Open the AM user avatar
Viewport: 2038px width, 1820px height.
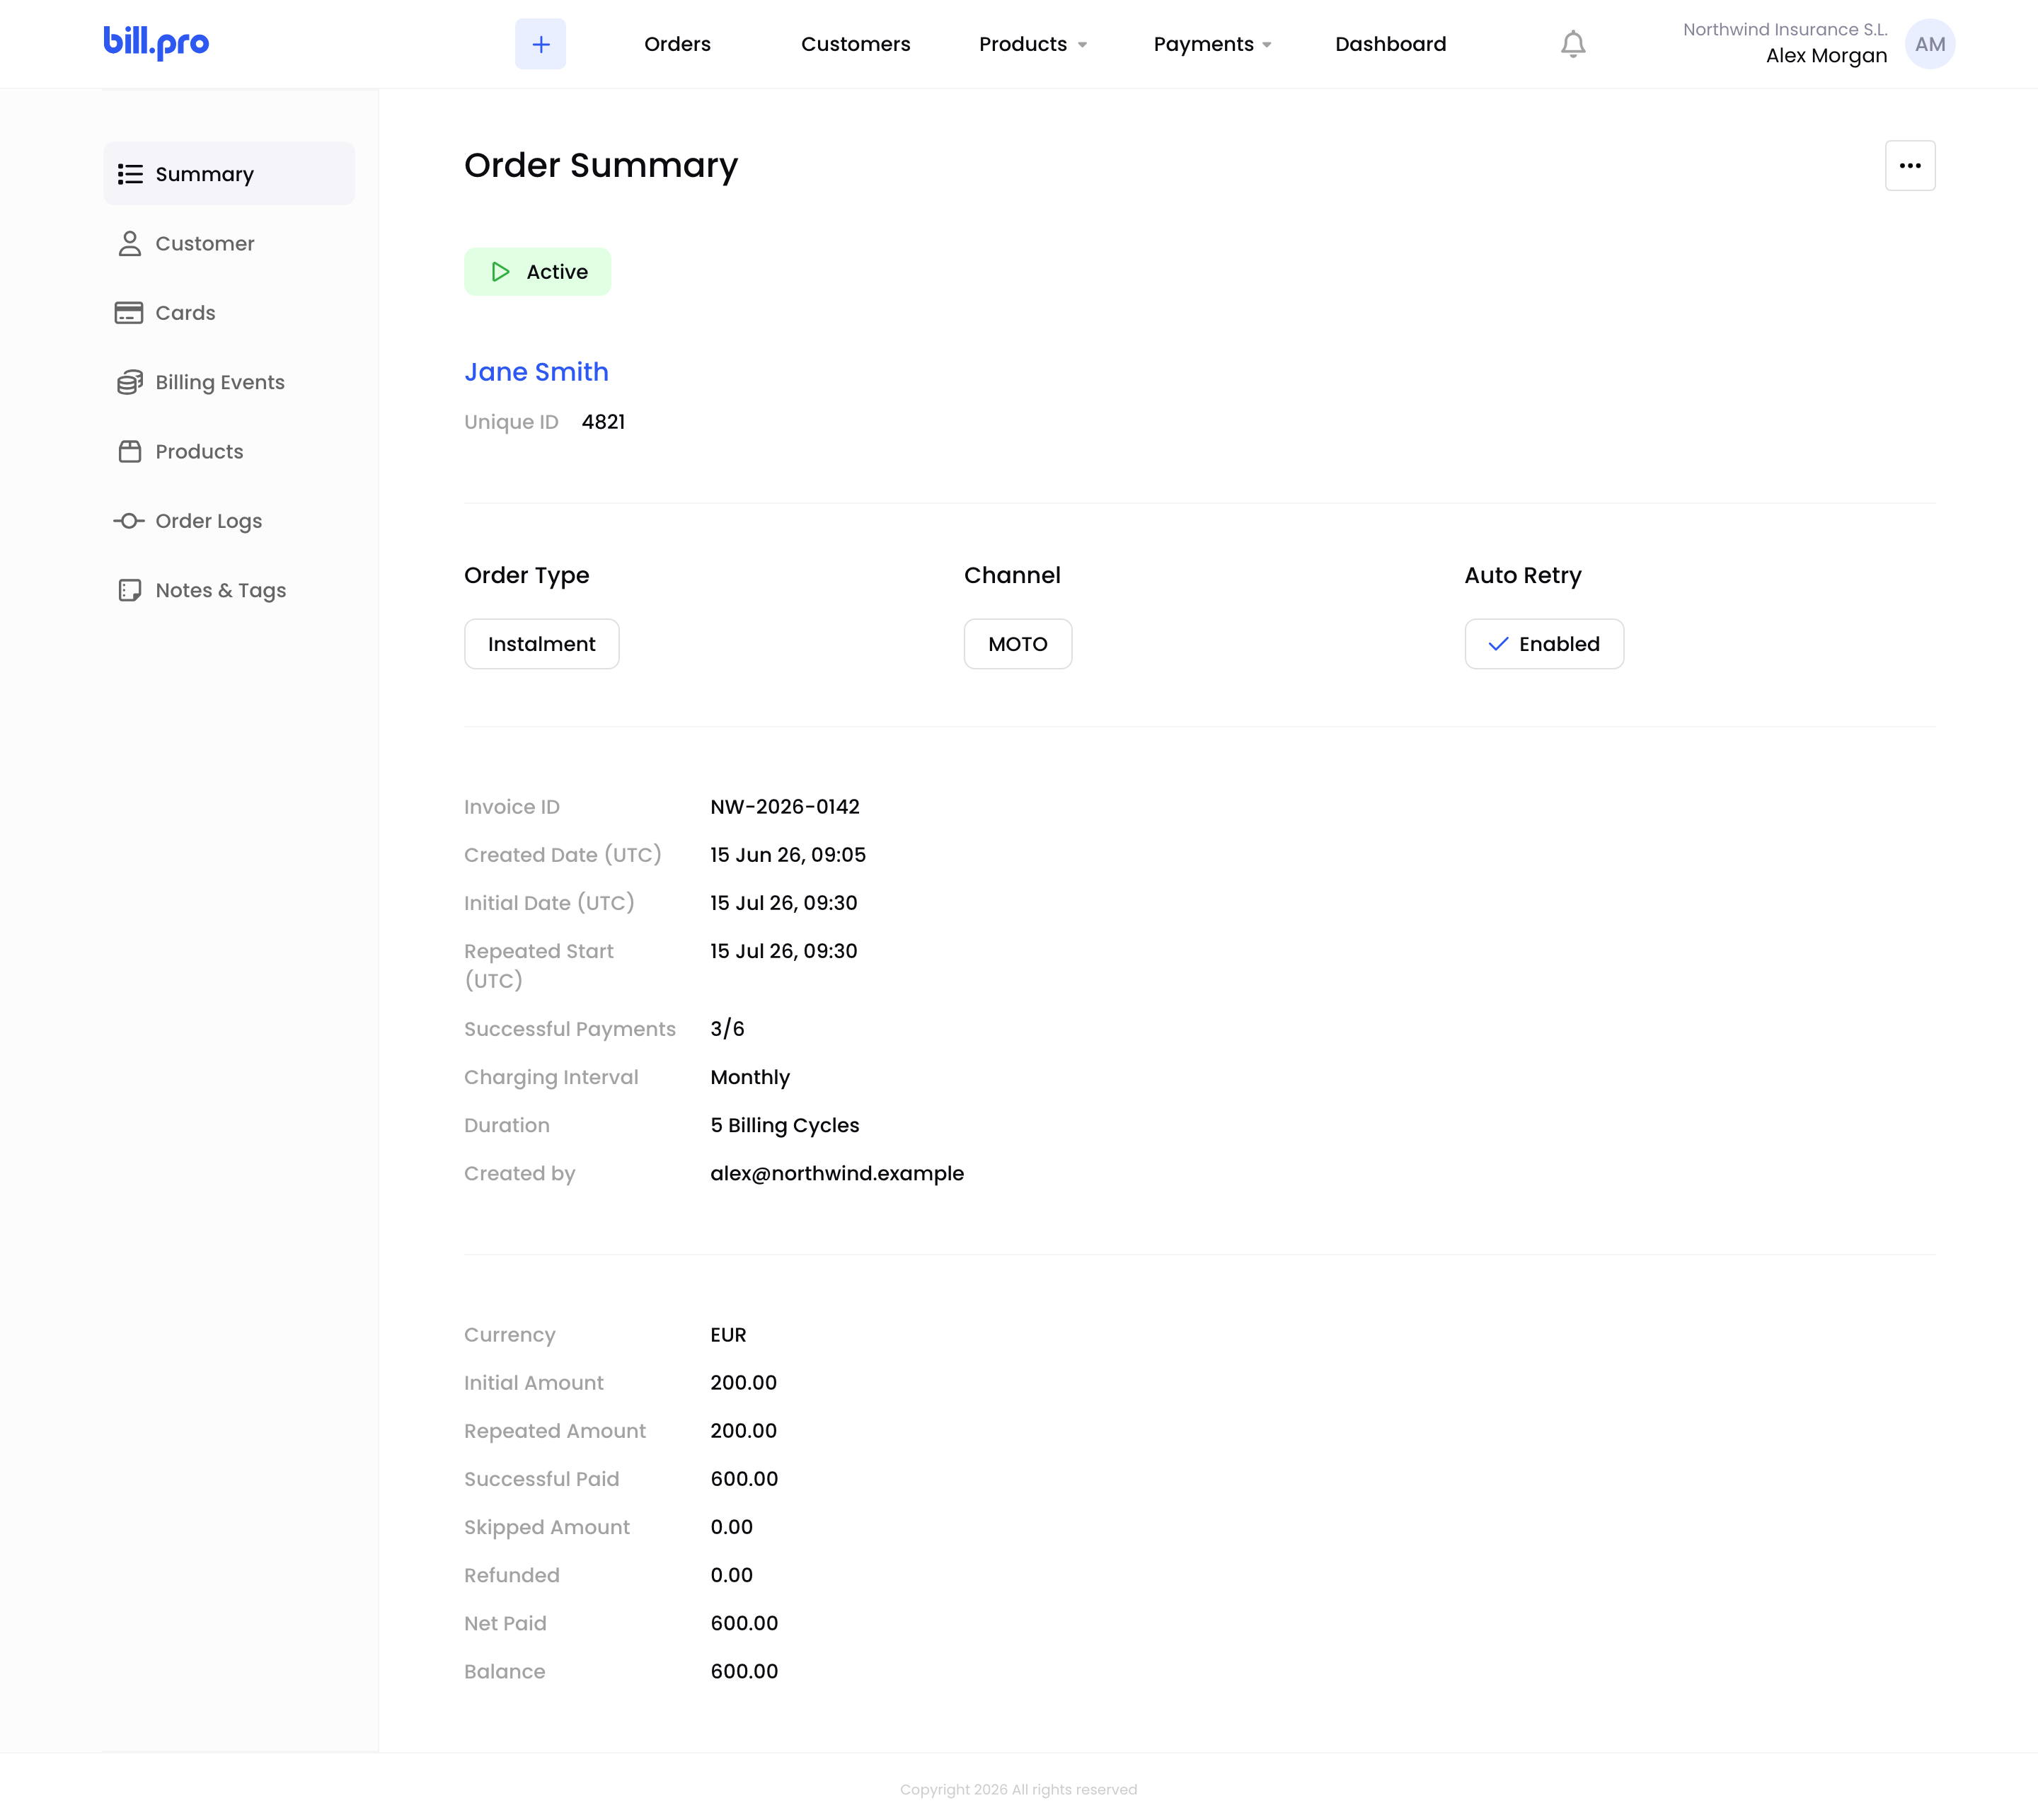click(x=1930, y=44)
